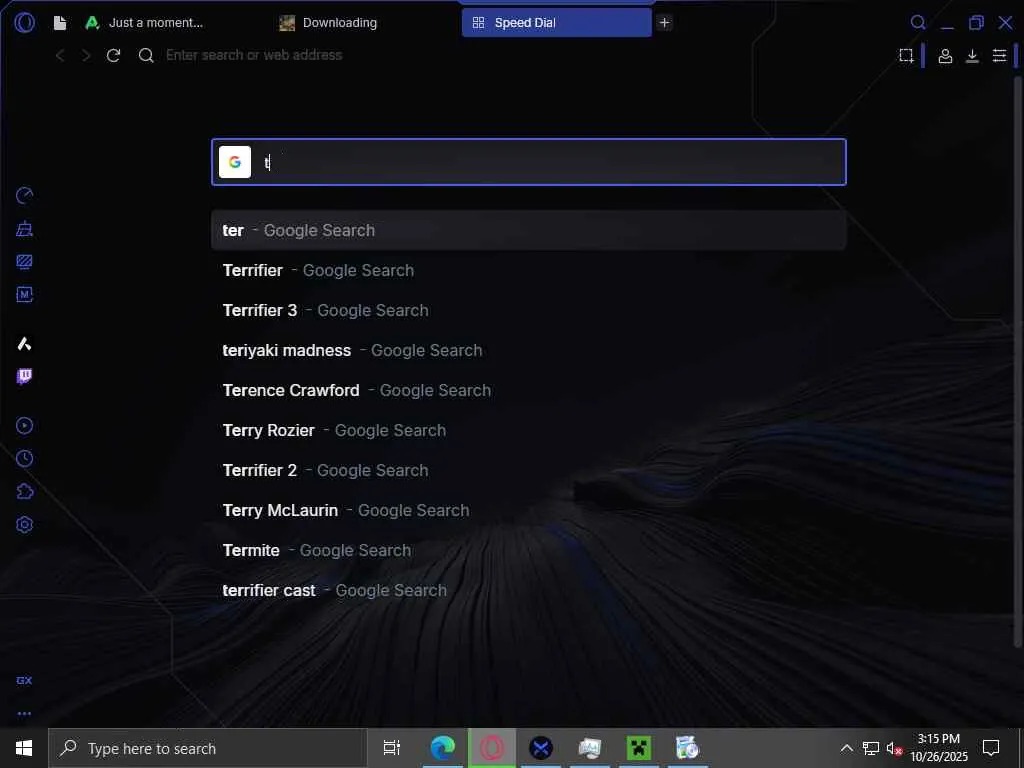The image size is (1024, 768).
Task: Open the Easy Setup sliders icon
Action: [x=999, y=56]
